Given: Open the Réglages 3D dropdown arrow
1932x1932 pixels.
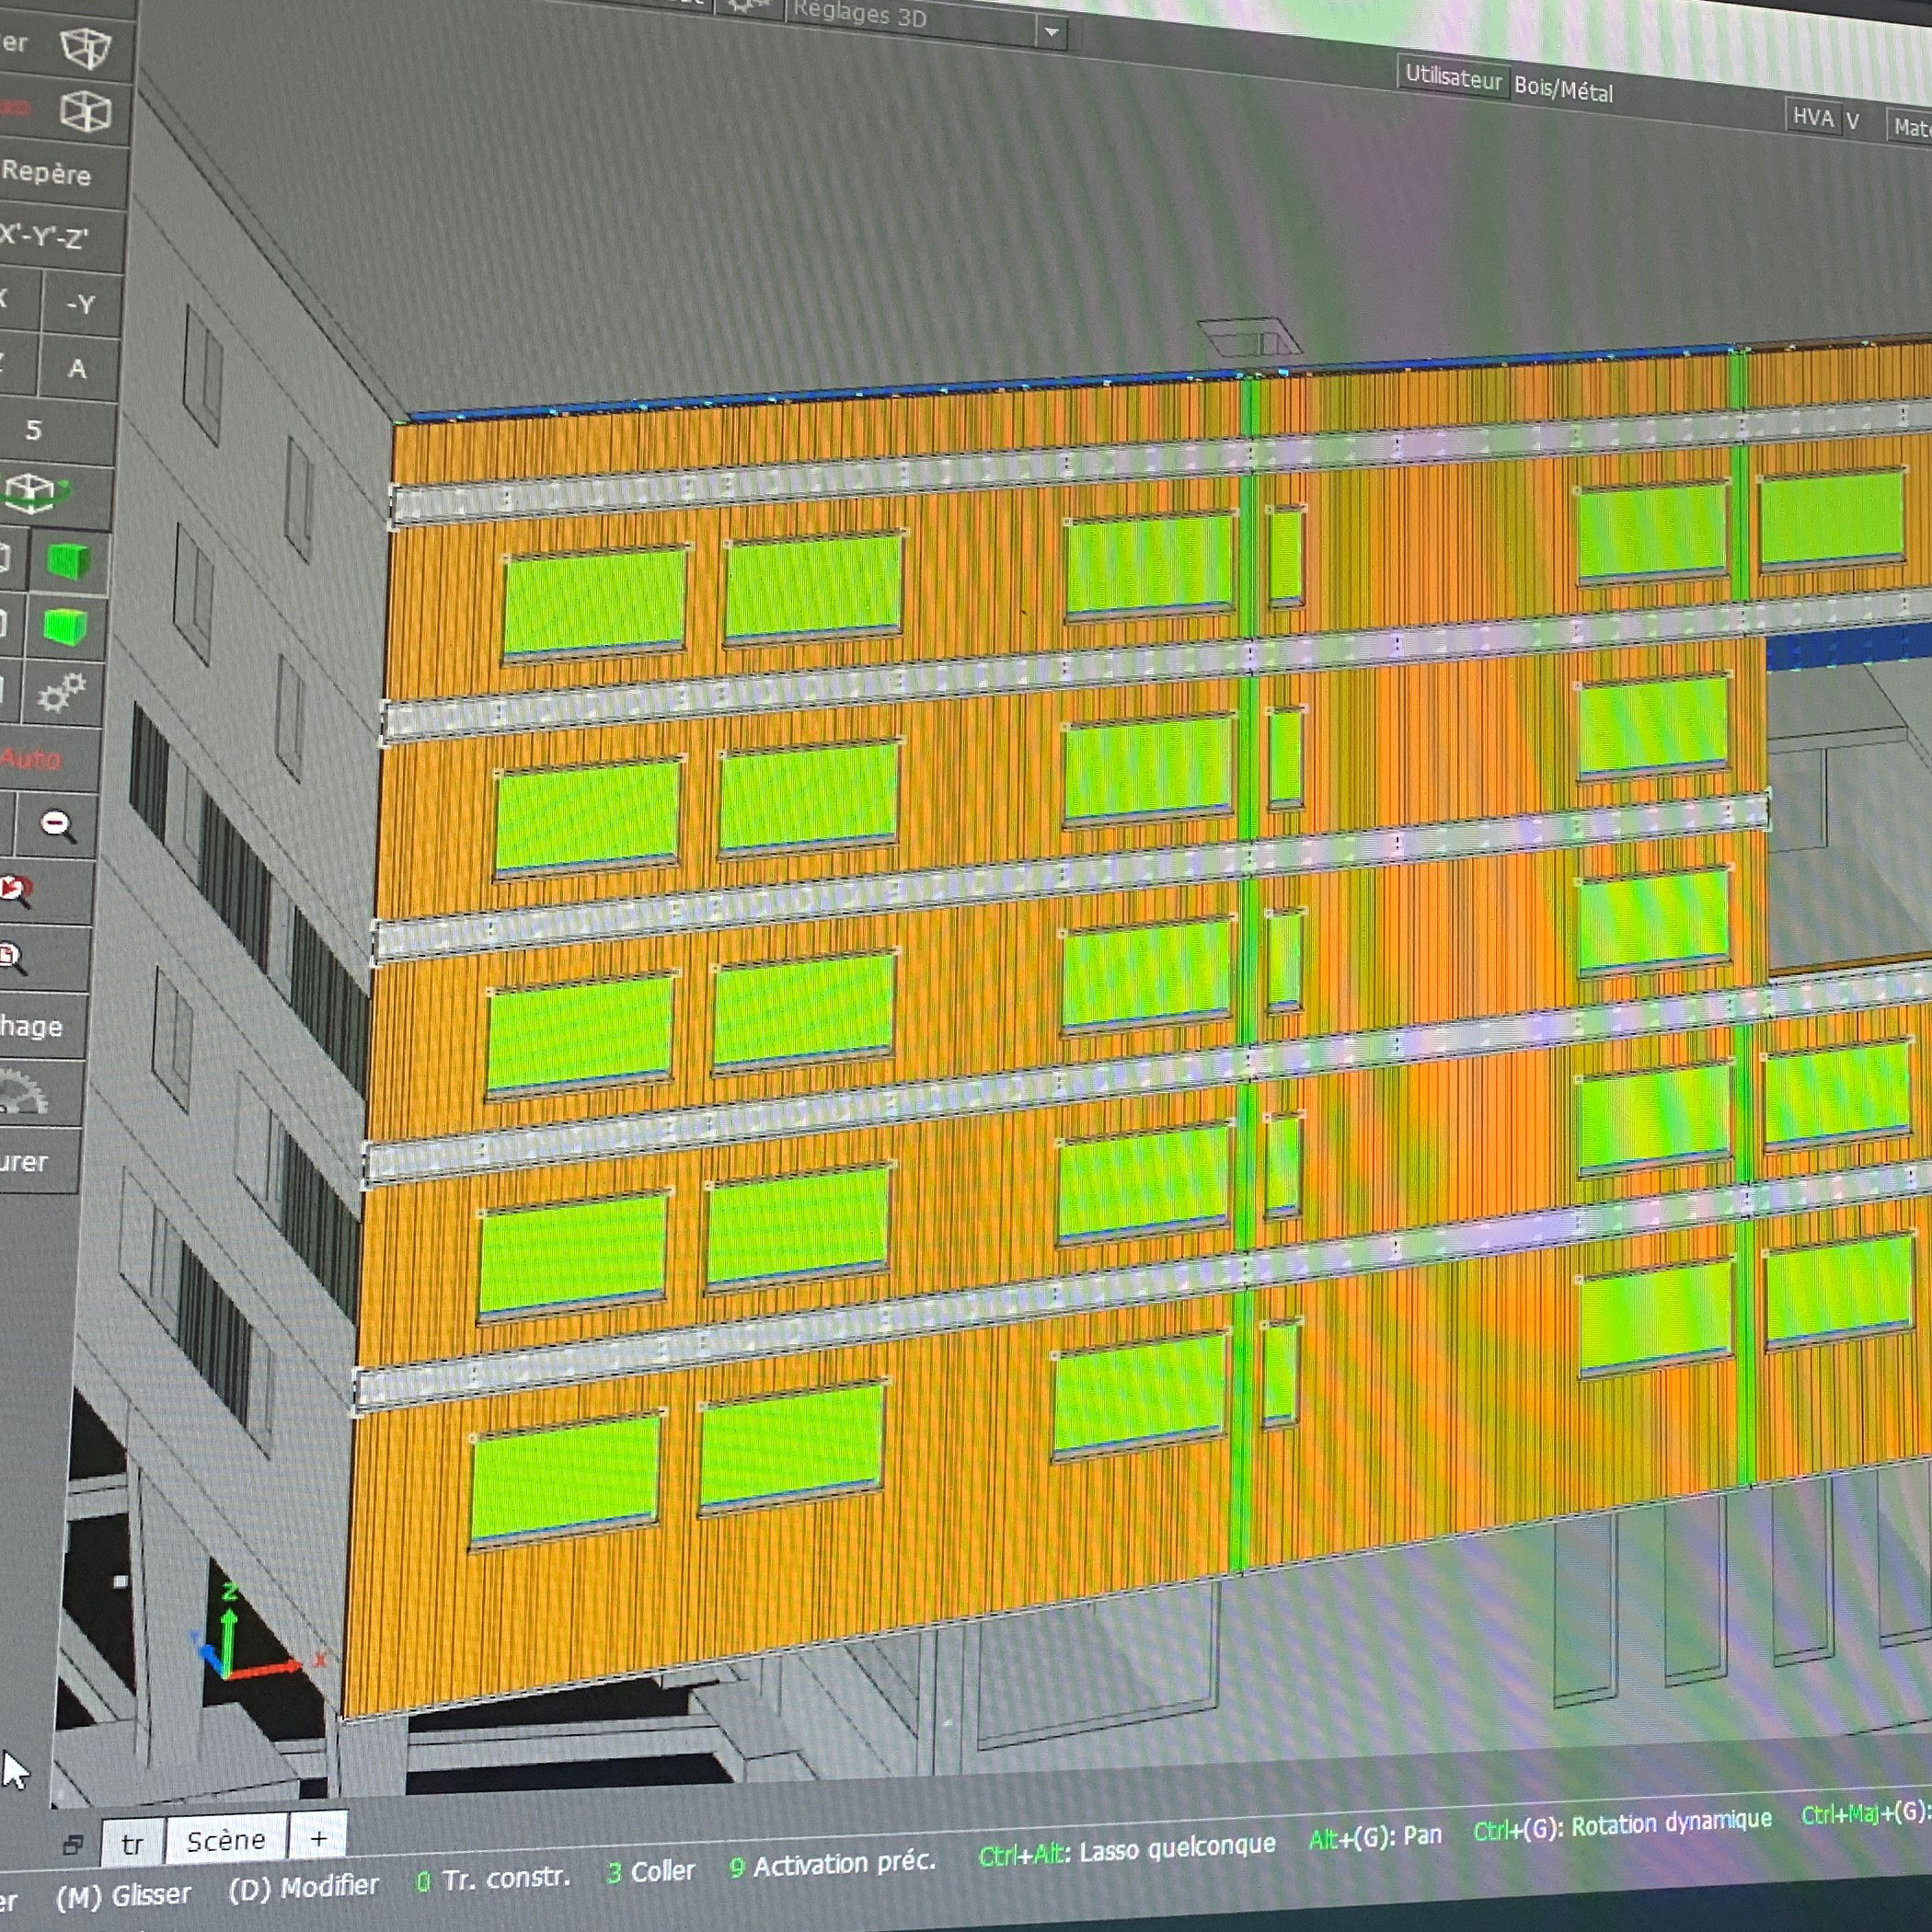Looking at the screenshot, I should pos(1051,33).
